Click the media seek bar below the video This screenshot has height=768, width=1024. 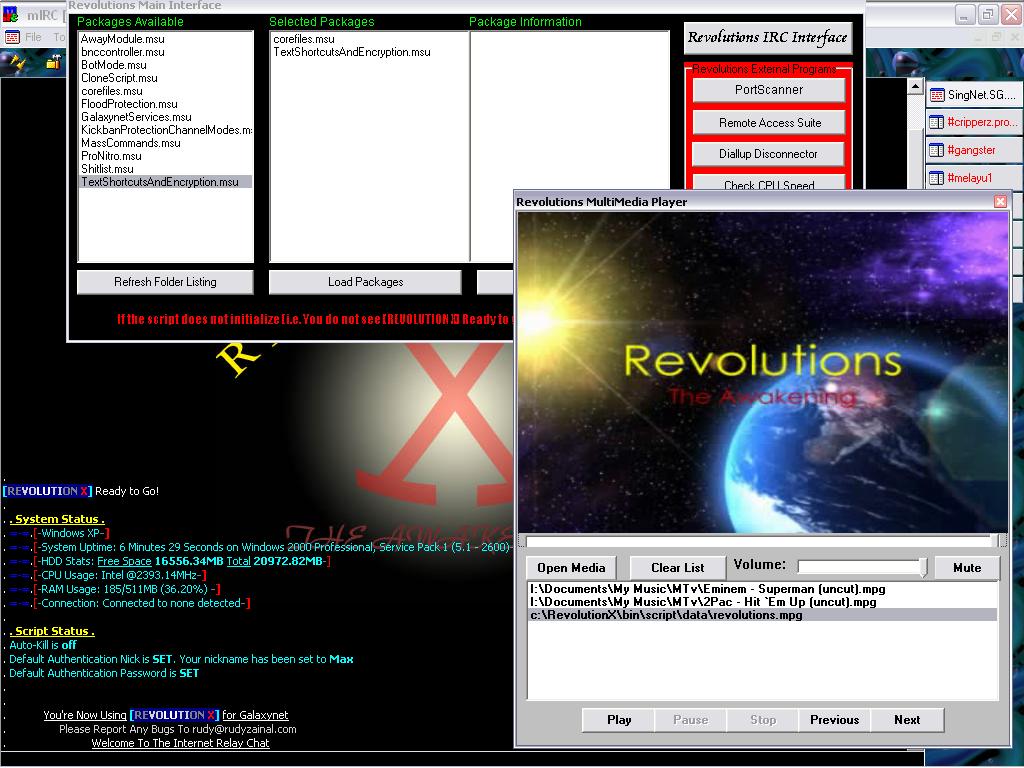pyautogui.click(x=761, y=541)
